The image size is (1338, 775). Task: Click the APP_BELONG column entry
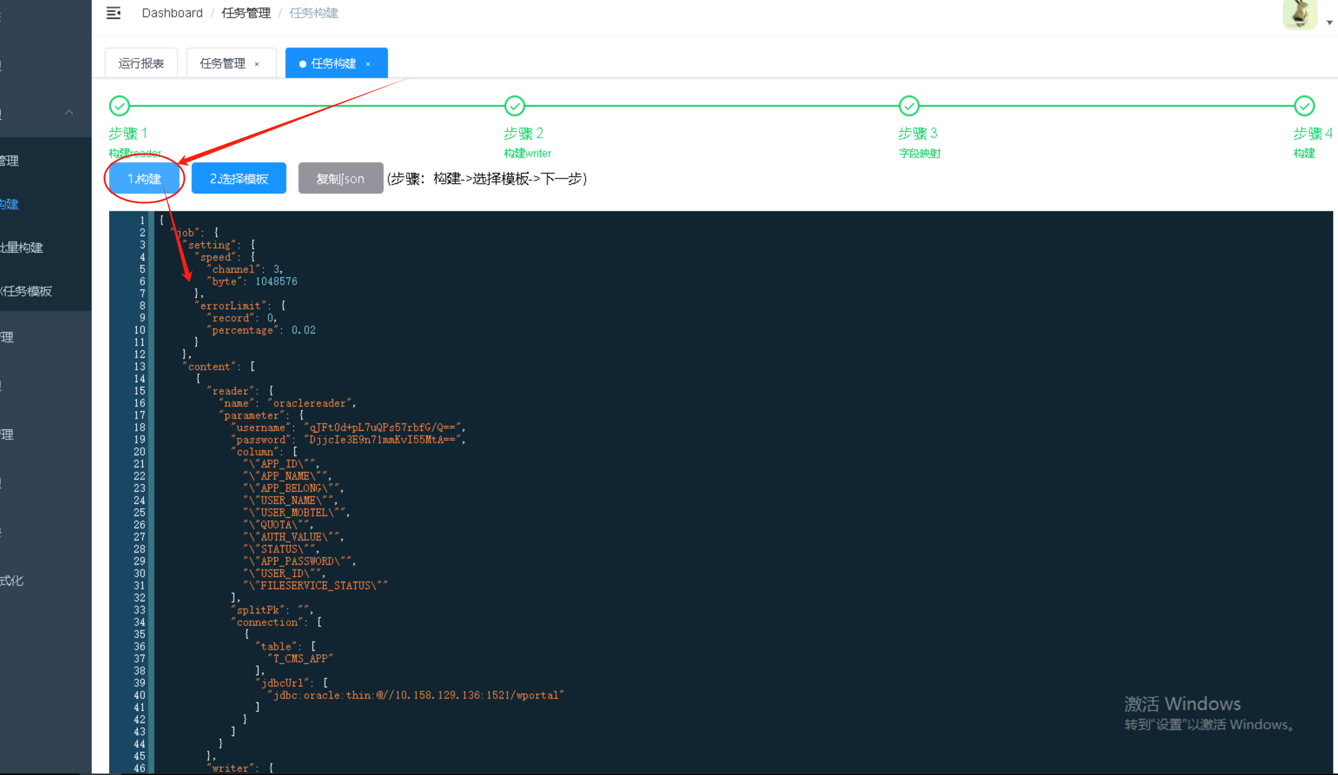click(293, 488)
